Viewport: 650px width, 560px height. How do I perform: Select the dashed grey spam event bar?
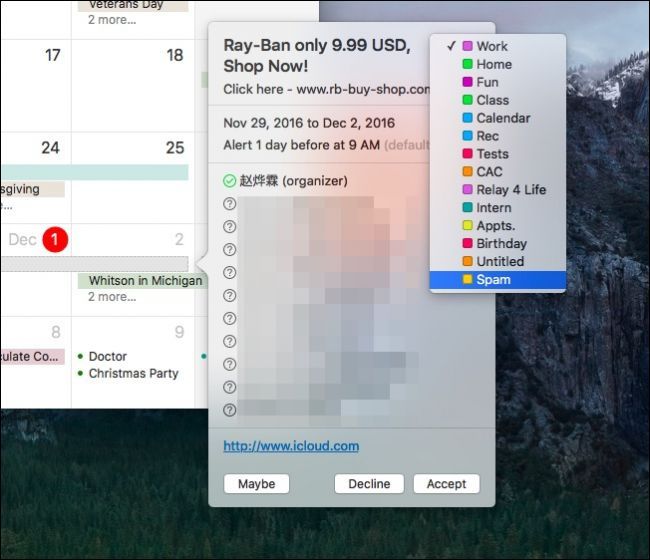pos(95,264)
